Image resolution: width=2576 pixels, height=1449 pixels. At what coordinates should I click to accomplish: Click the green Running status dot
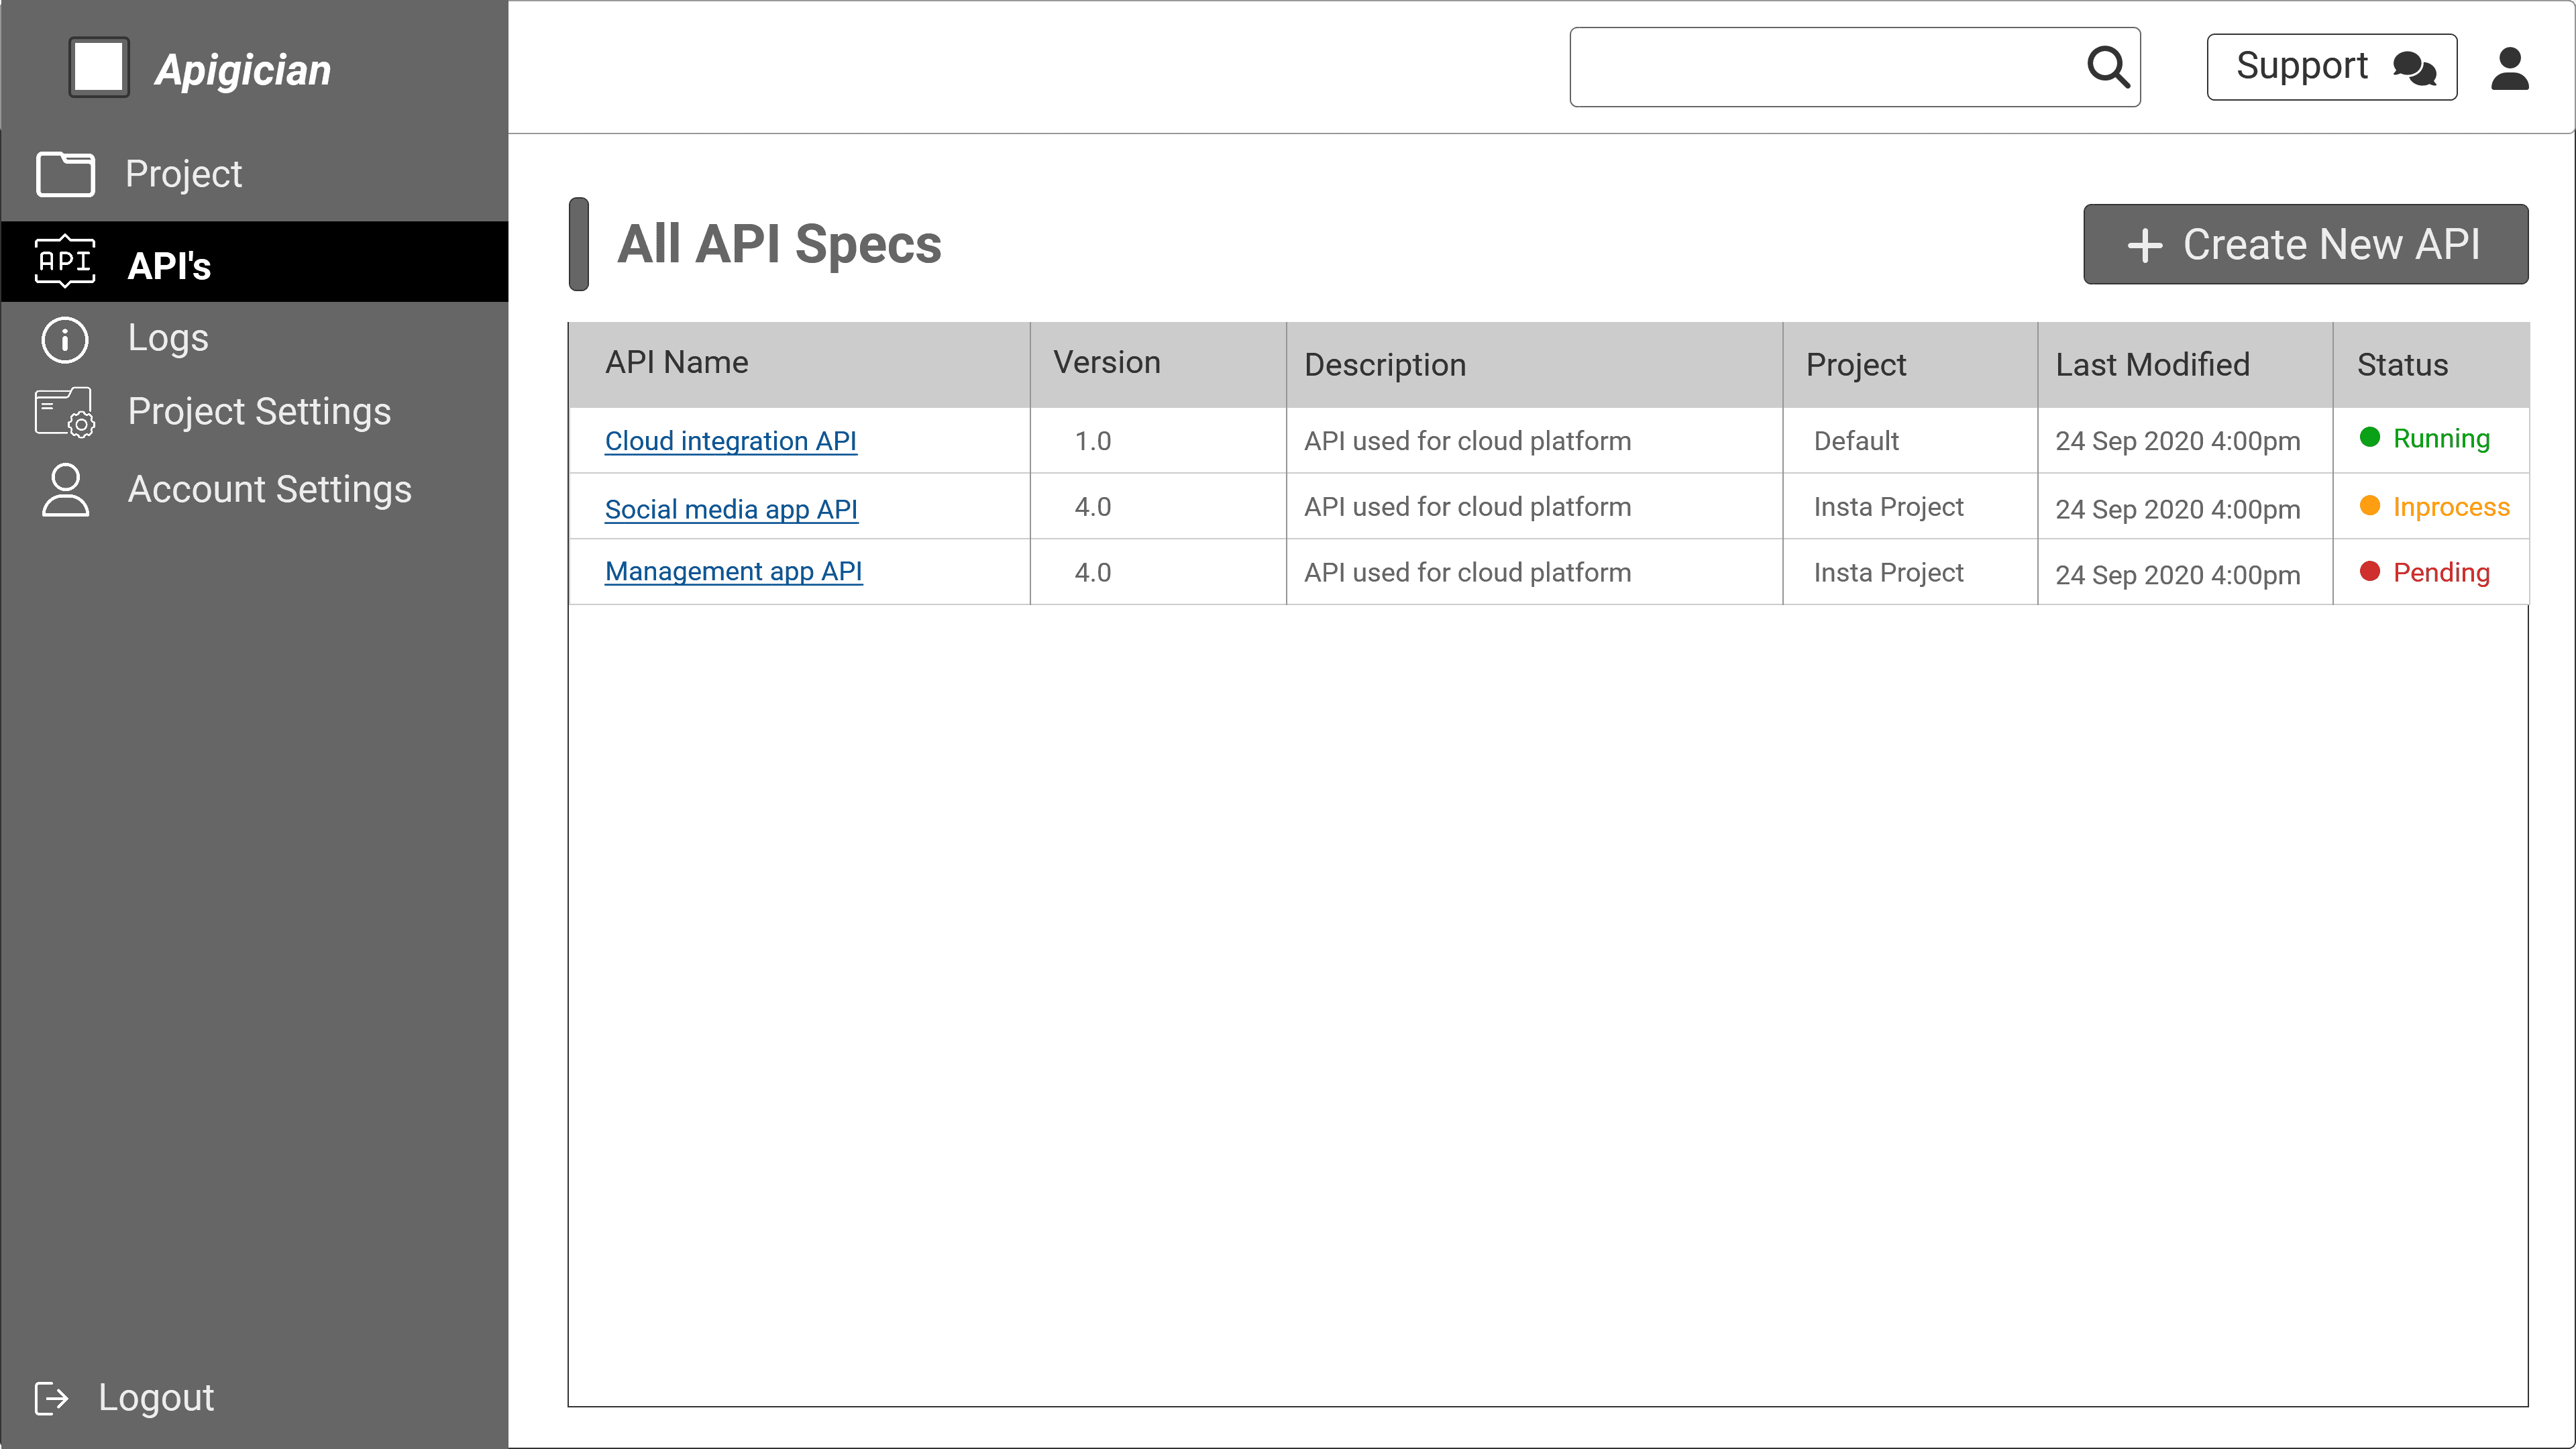(2369, 437)
